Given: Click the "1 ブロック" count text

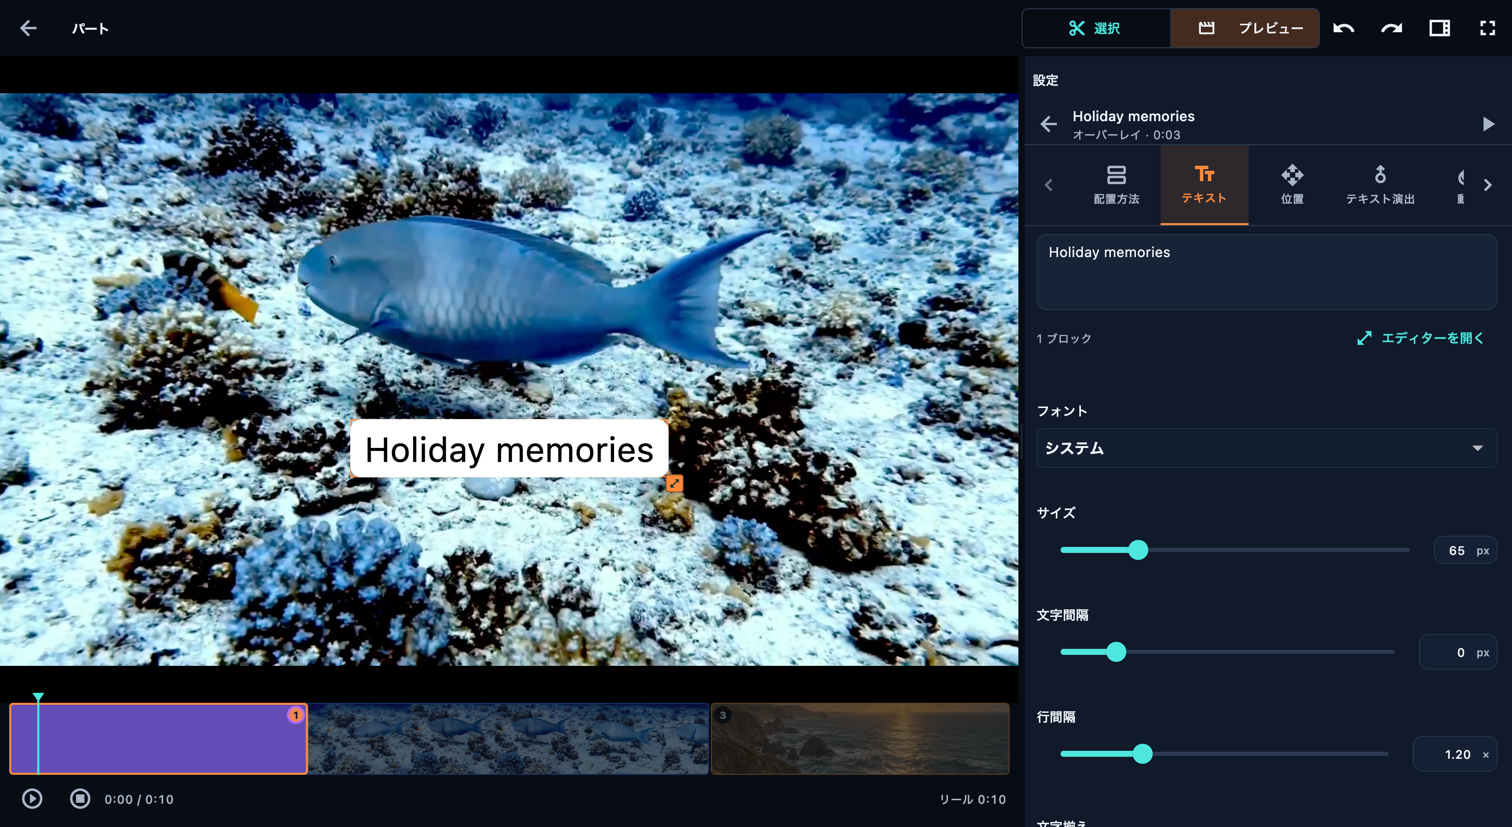Looking at the screenshot, I should pyautogui.click(x=1064, y=339).
